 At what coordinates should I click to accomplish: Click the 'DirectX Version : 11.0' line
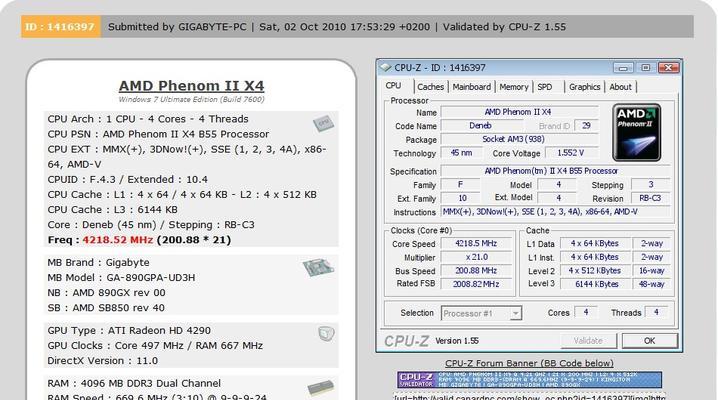tap(103, 361)
